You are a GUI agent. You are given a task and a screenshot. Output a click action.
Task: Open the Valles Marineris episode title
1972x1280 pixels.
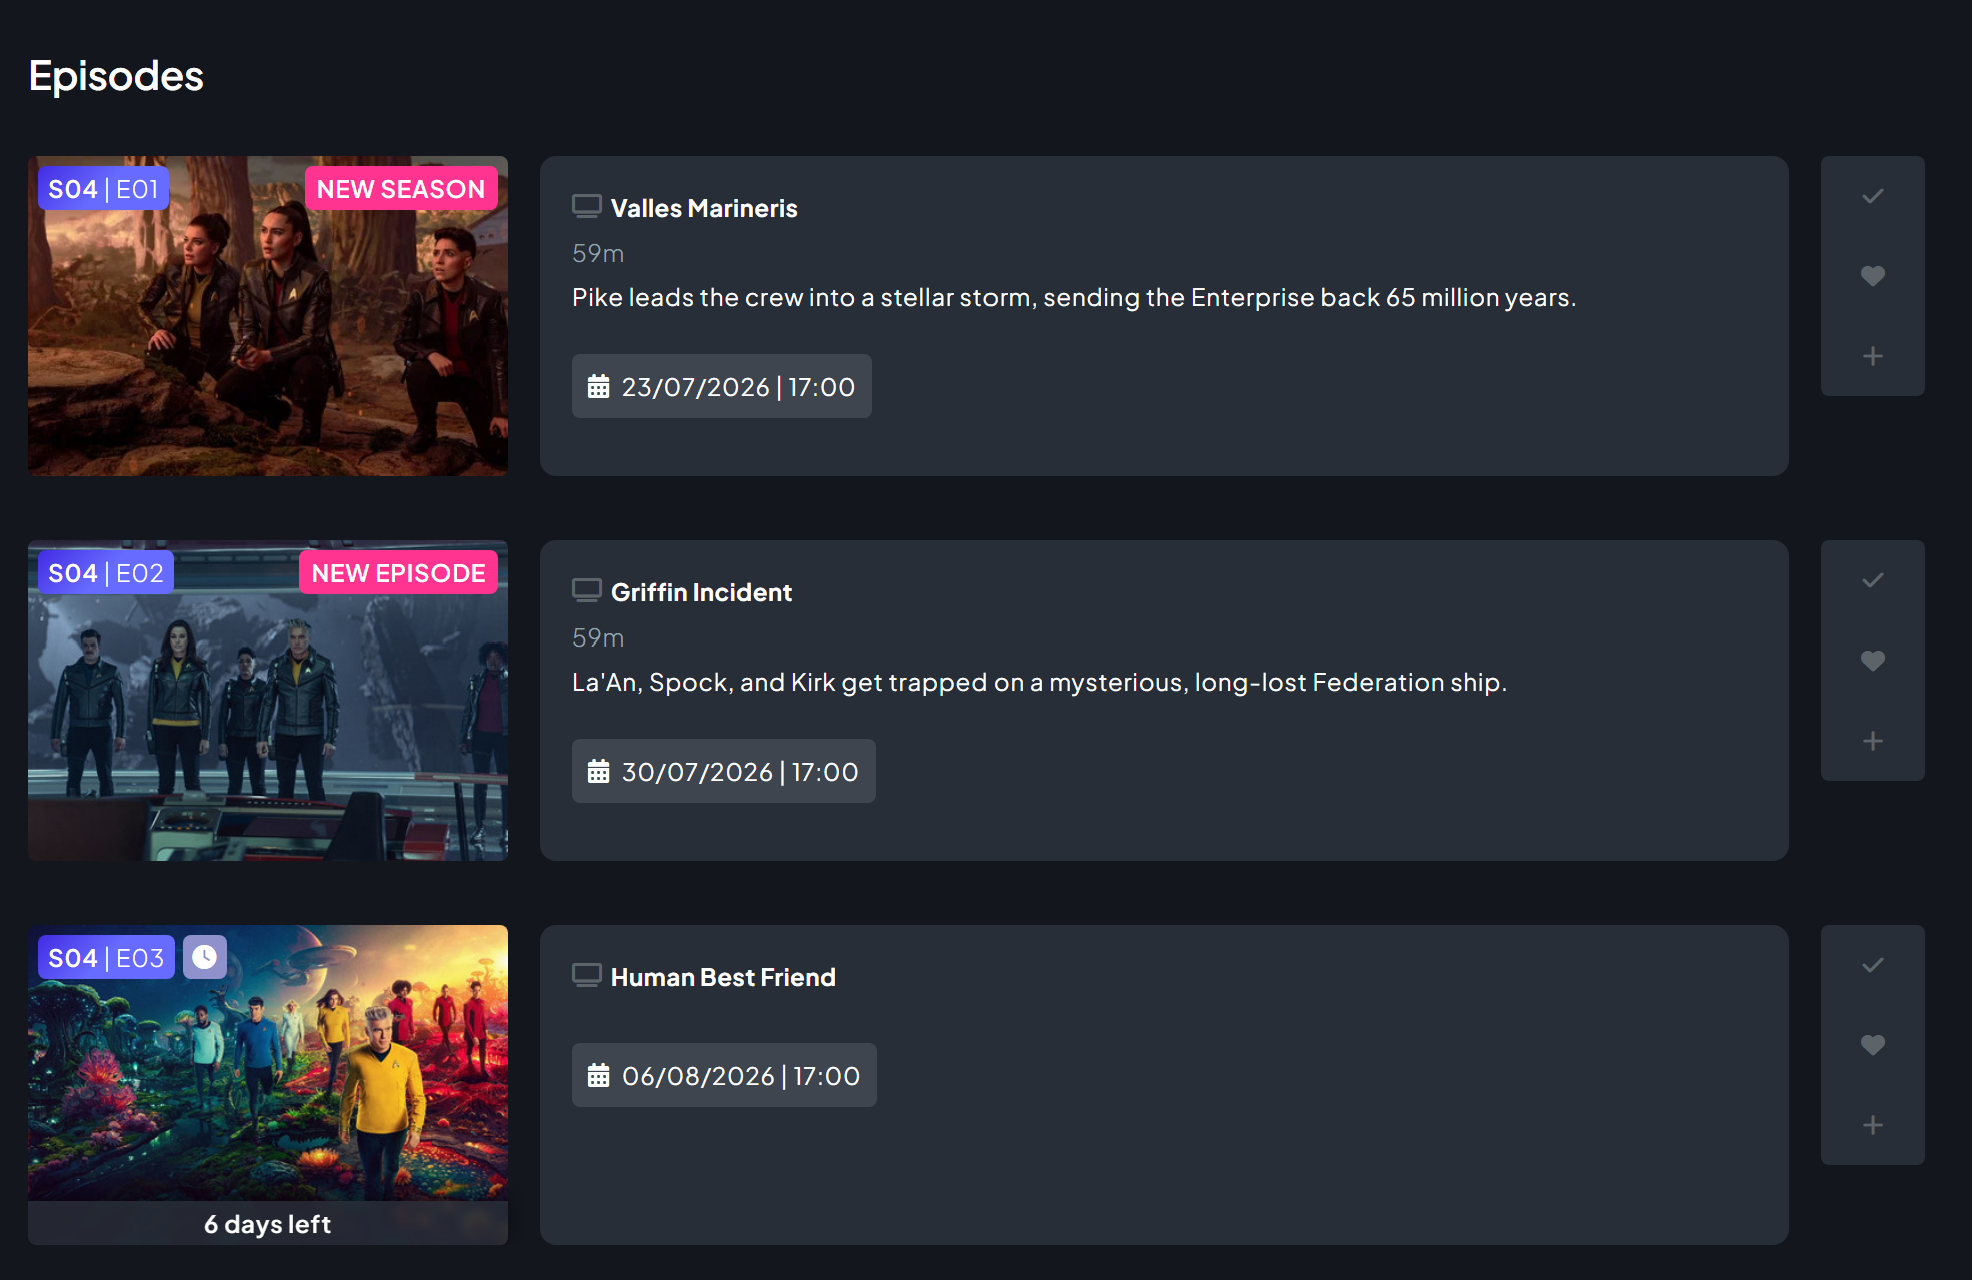[x=704, y=208]
